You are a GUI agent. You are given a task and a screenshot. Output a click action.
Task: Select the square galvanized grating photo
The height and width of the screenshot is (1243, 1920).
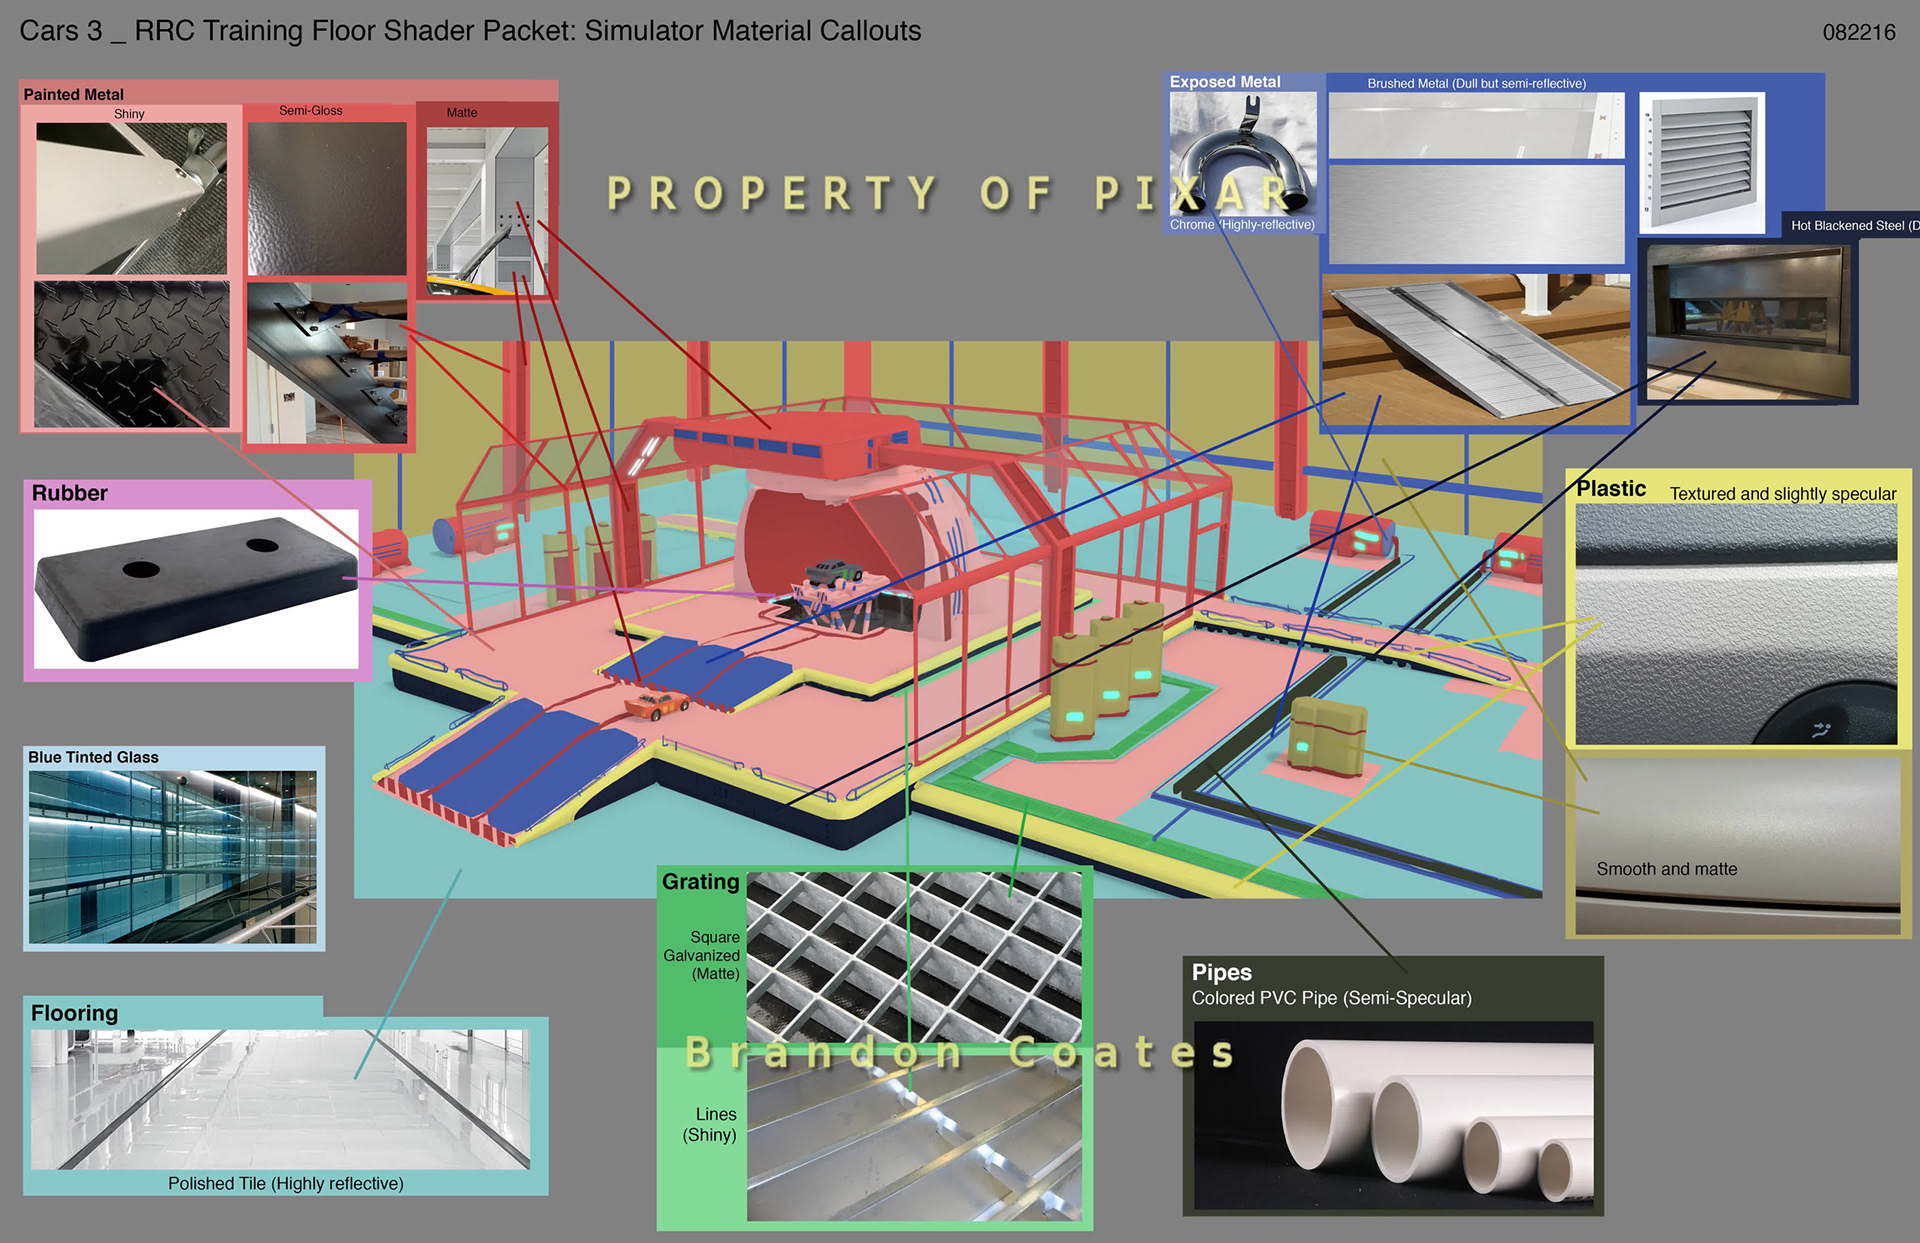914,957
